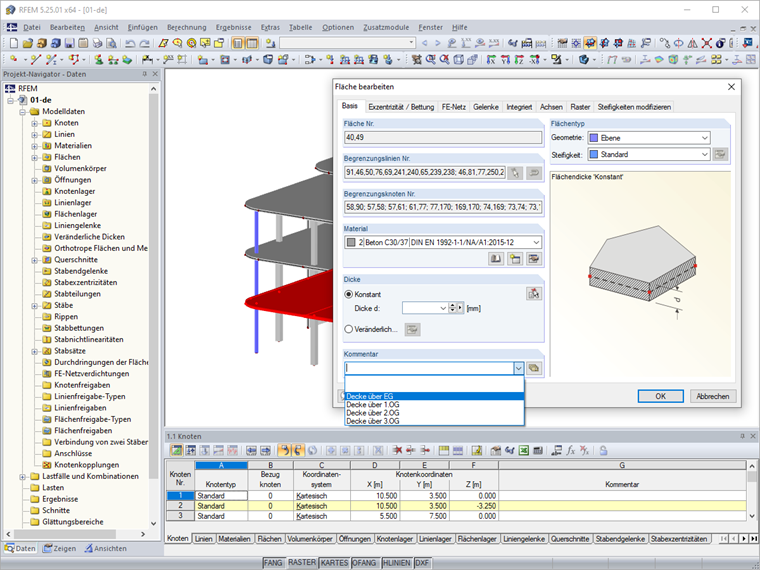The height and width of the screenshot is (570, 760).
Task: Click the edit stiffness icon beside Standard
Action: [720, 155]
